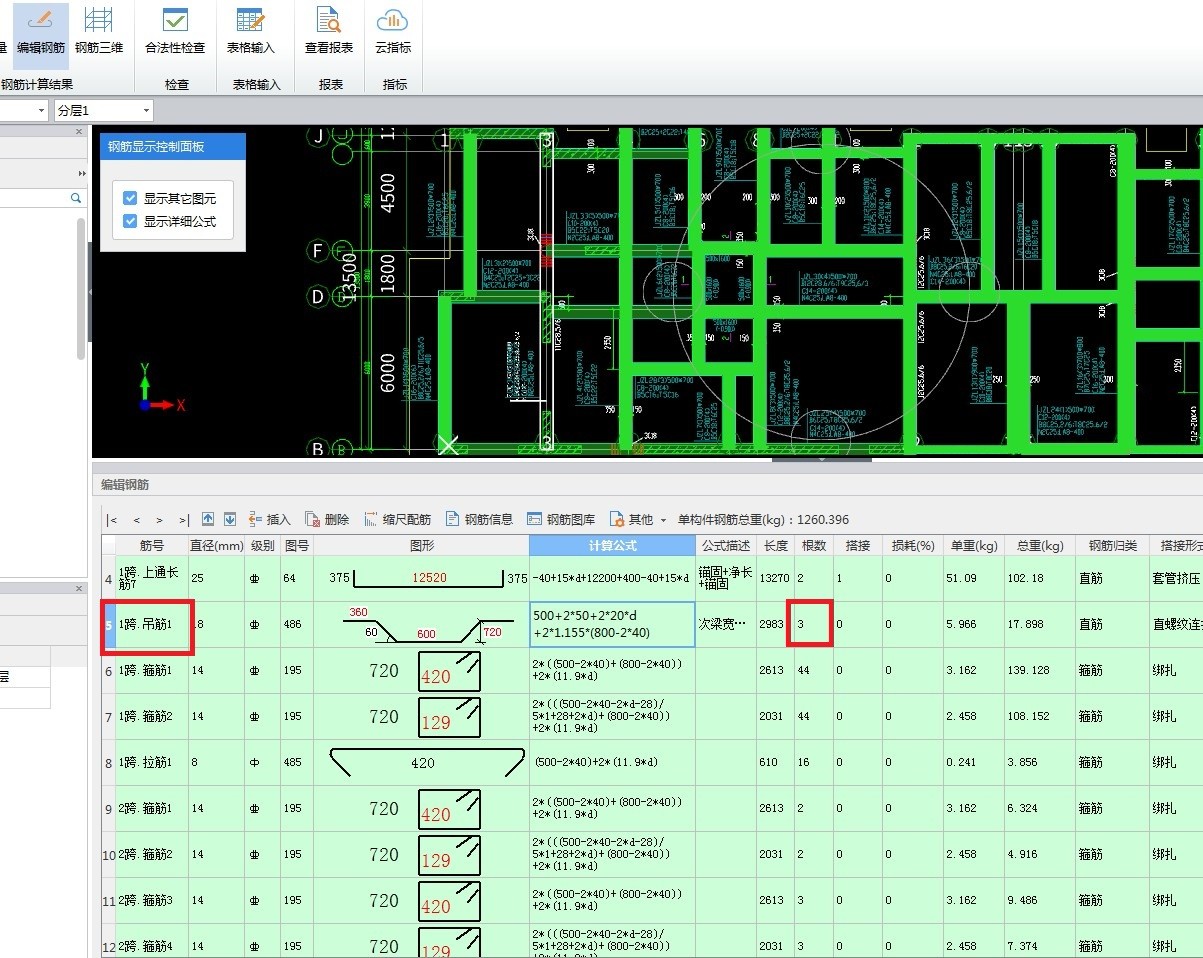Move rebar row up icon
The image size is (1203, 958).
point(208,519)
